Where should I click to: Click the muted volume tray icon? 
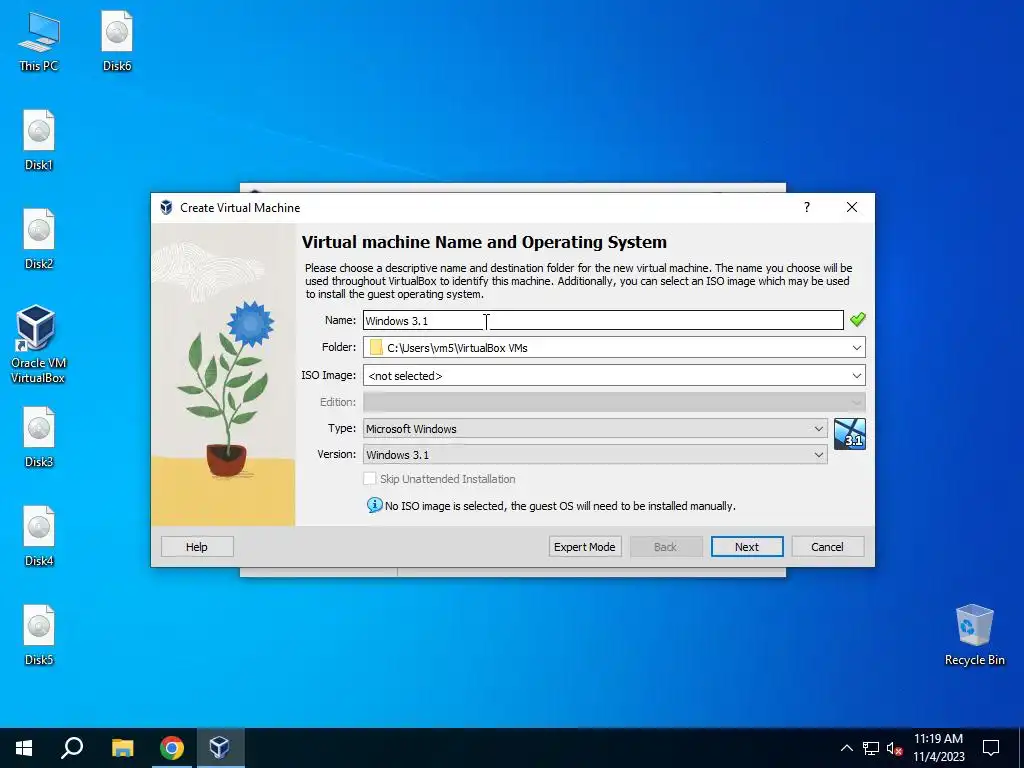tap(894, 748)
